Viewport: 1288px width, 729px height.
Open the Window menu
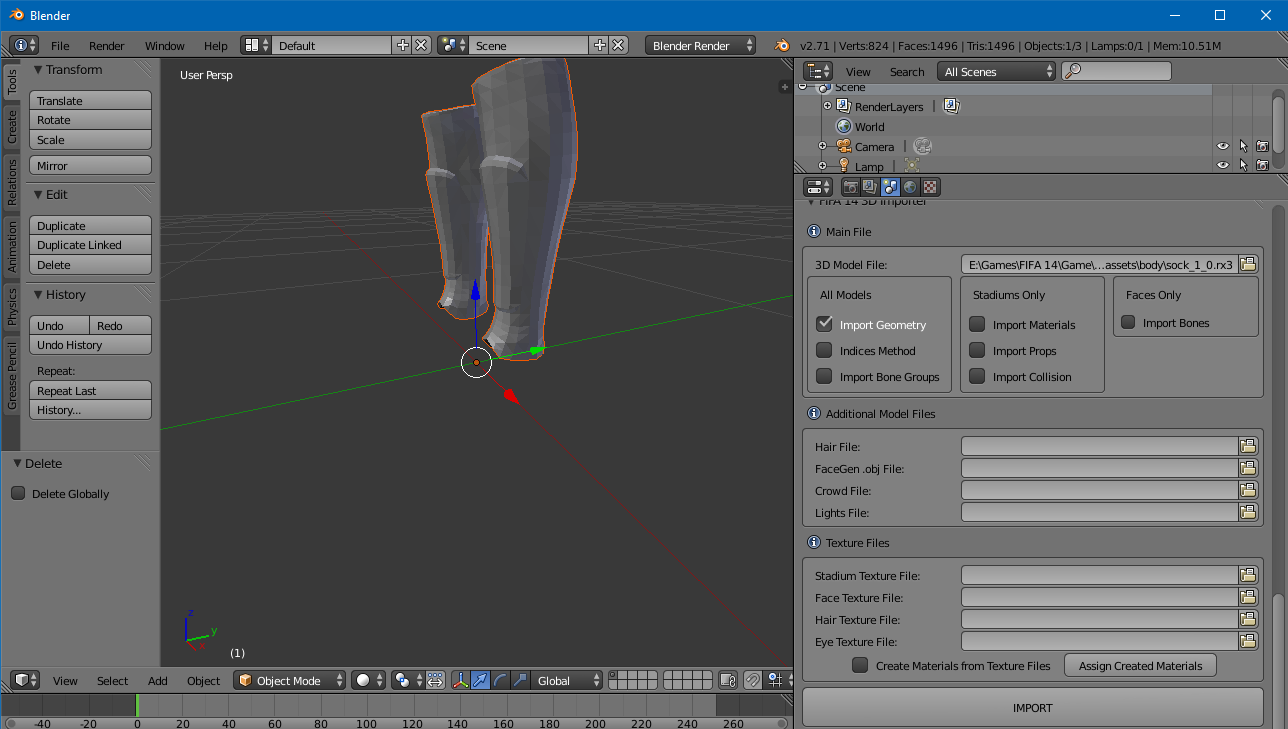(x=165, y=45)
